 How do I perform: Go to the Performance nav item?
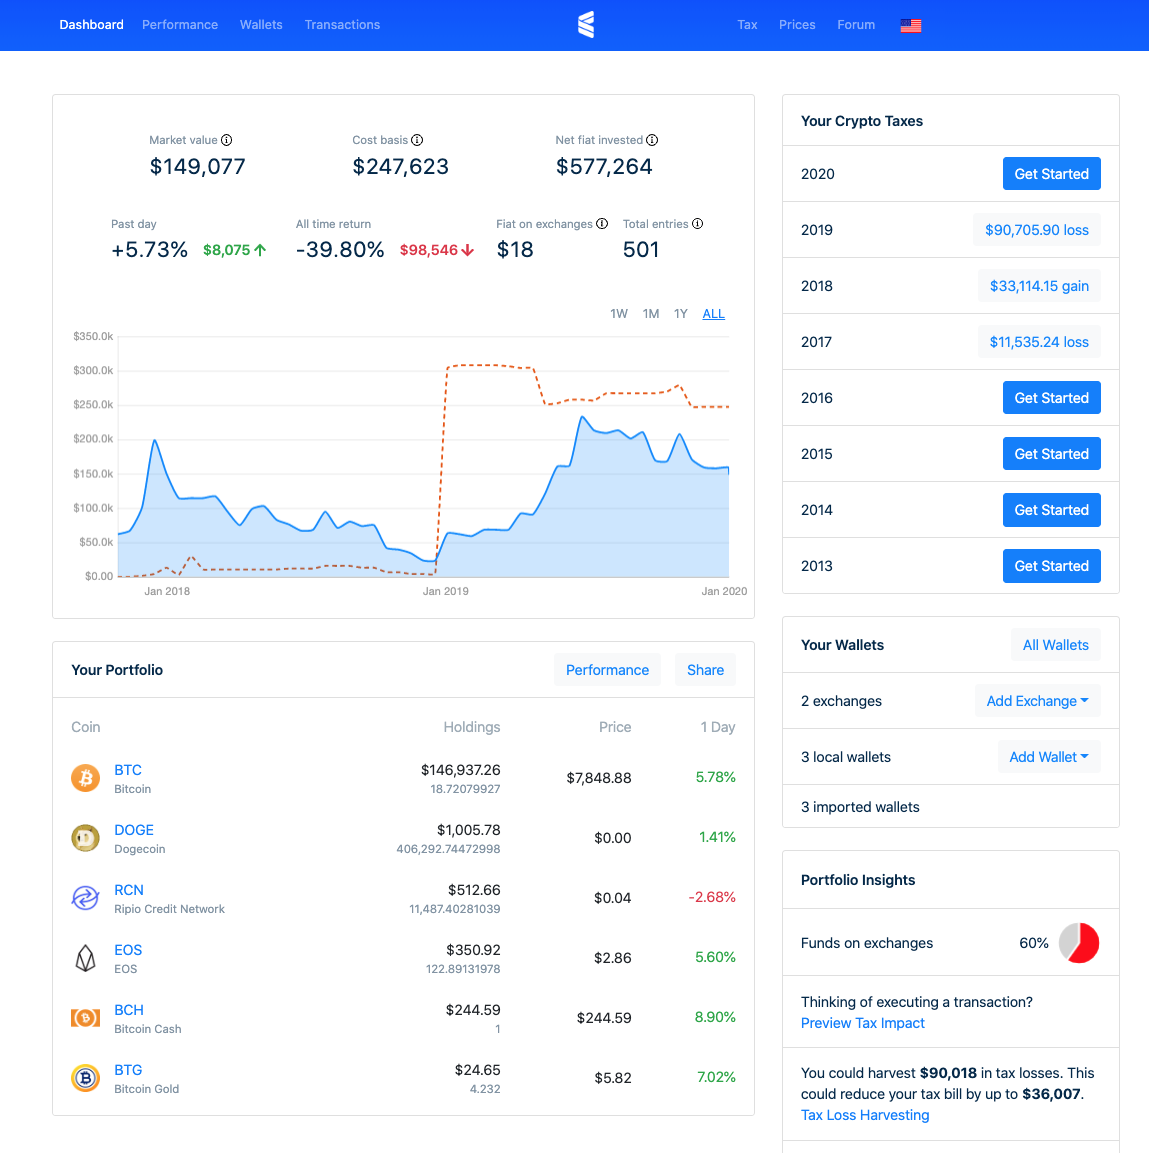(x=180, y=25)
